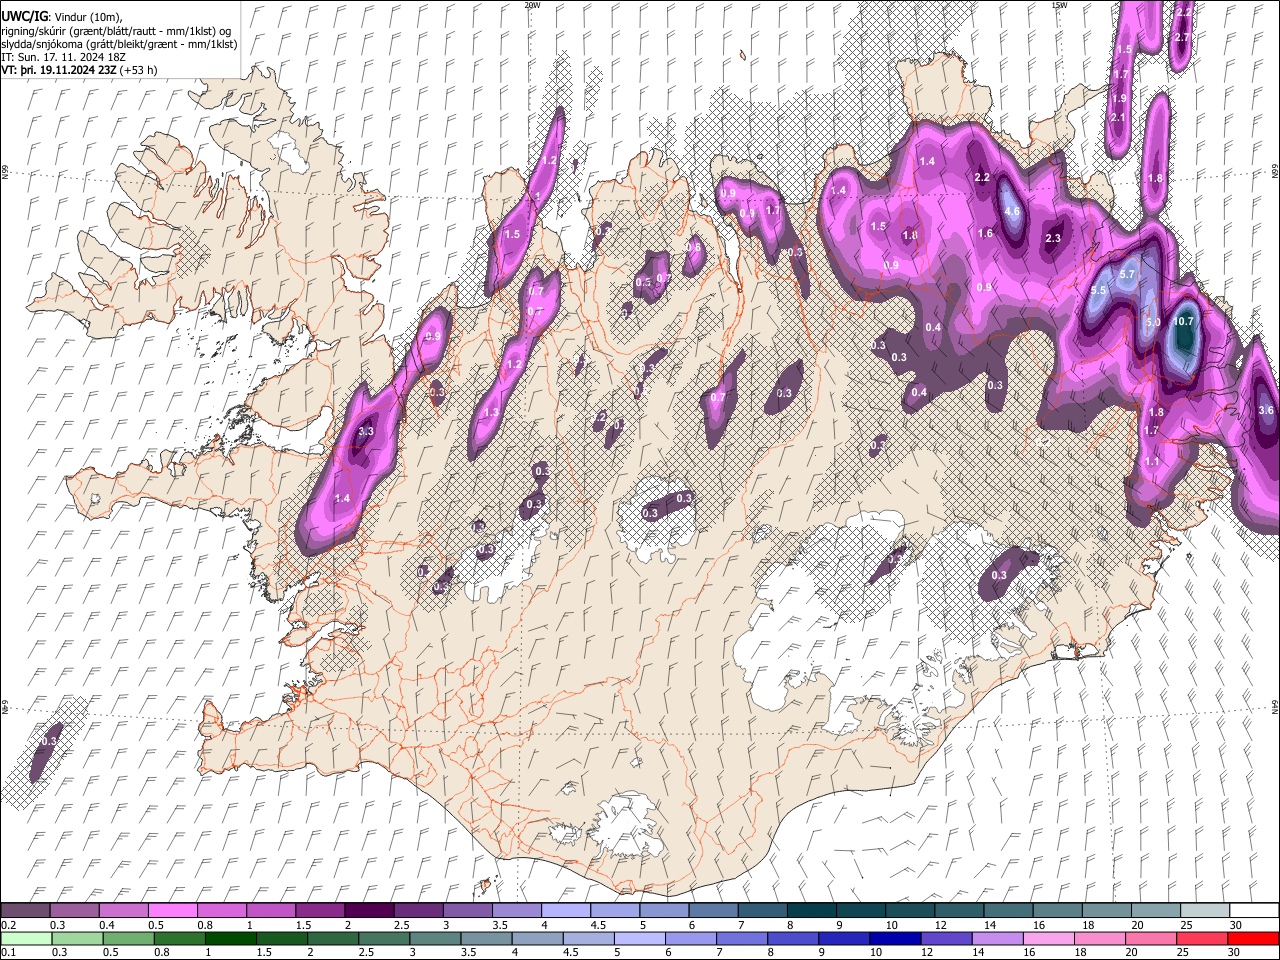Pick the white 30 swatch in top legend row
Screen dimensions: 1280x960
pyautogui.click(x=1254, y=911)
